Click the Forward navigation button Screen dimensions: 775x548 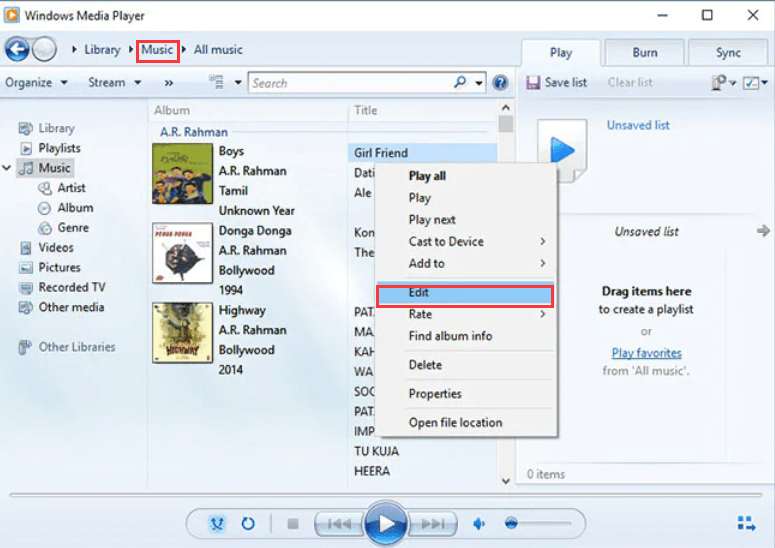tap(44, 49)
